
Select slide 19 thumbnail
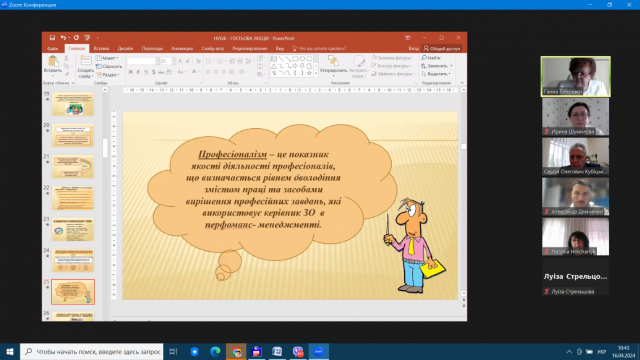(x=73, y=104)
